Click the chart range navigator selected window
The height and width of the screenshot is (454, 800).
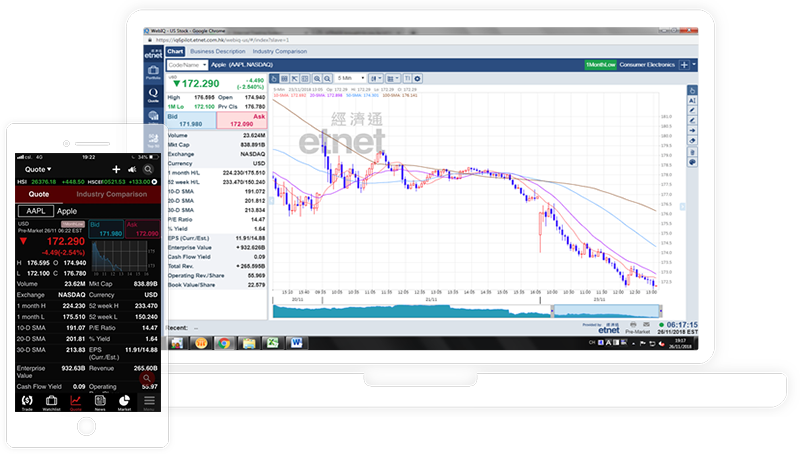(606, 311)
